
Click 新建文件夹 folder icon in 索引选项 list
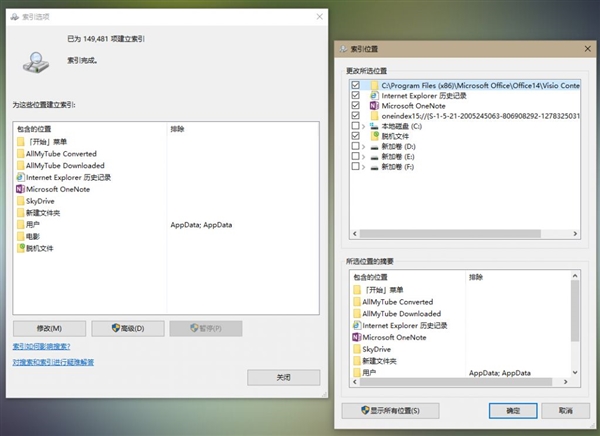coord(21,213)
